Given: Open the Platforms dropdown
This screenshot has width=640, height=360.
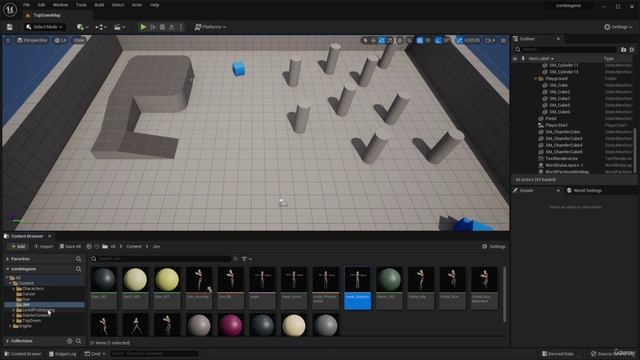Looking at the screenshot, I should coord(210,27).
